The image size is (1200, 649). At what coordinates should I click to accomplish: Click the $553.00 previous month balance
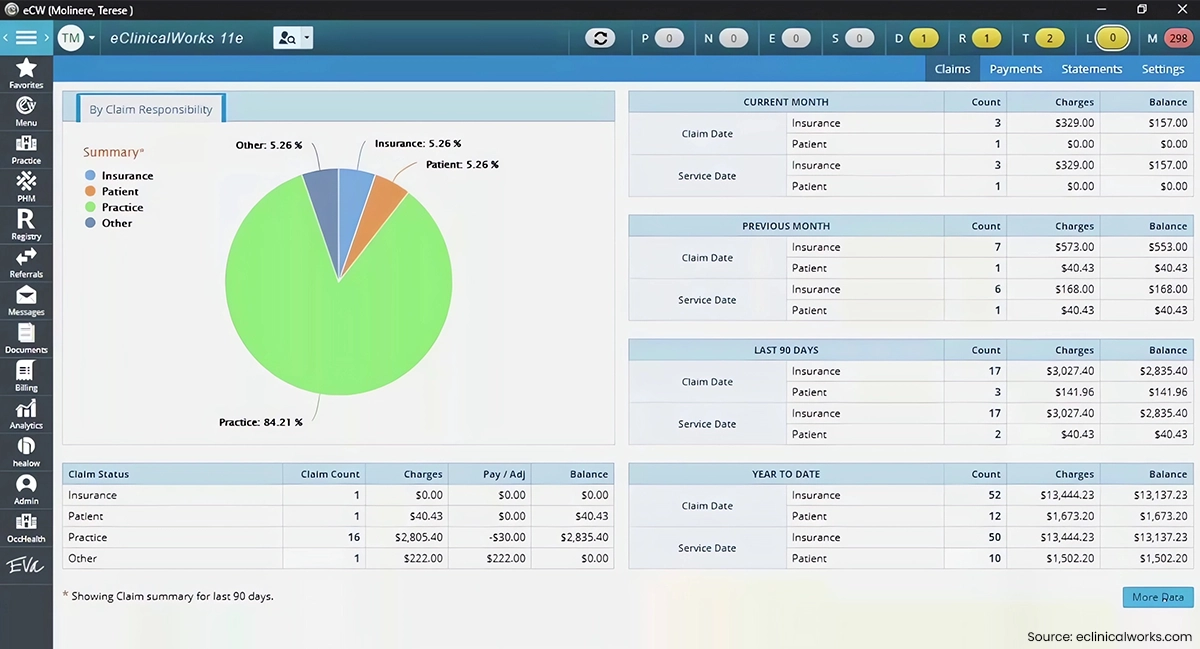[1168, 247]
